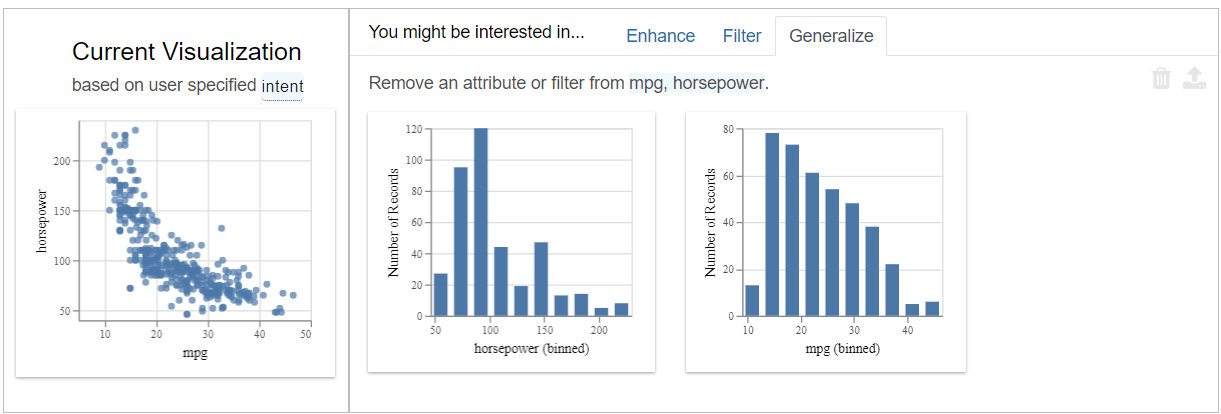The image size is (1221, 414).
Task: Click the "Current Visualization" heading
Action: point(187,52)
